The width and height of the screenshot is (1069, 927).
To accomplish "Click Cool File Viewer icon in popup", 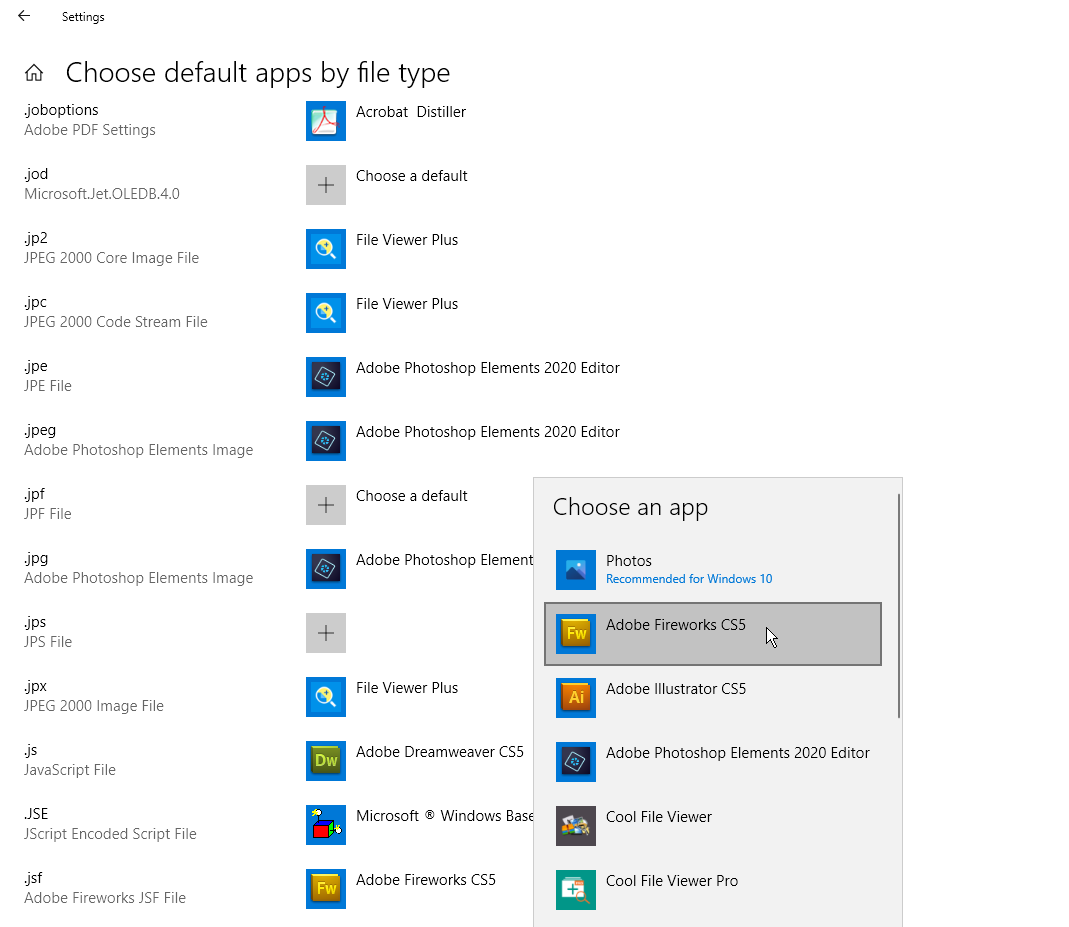I will click(x=576, y=826).
